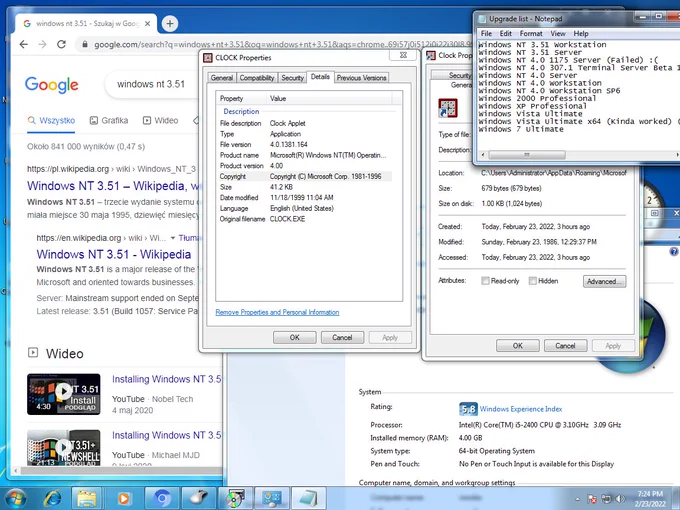
Task: Close the windows nt 3.51 Chrome tab
Action: click(147, 23)
